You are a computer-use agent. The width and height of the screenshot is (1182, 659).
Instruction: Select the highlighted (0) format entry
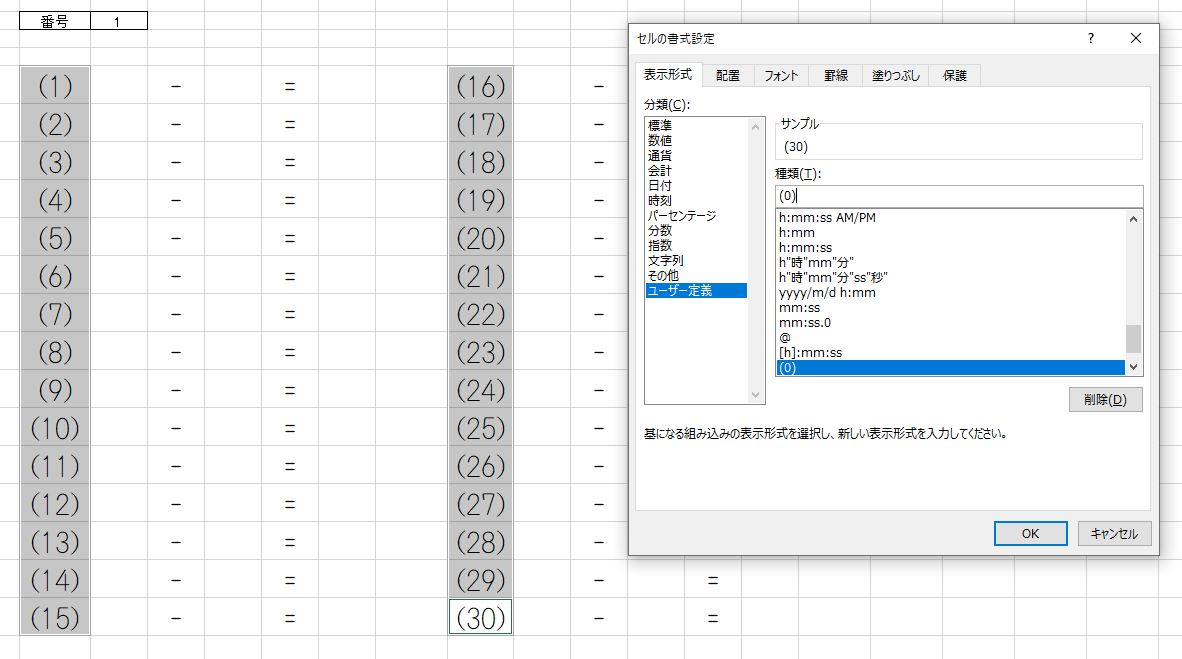(x=950, y=368)
